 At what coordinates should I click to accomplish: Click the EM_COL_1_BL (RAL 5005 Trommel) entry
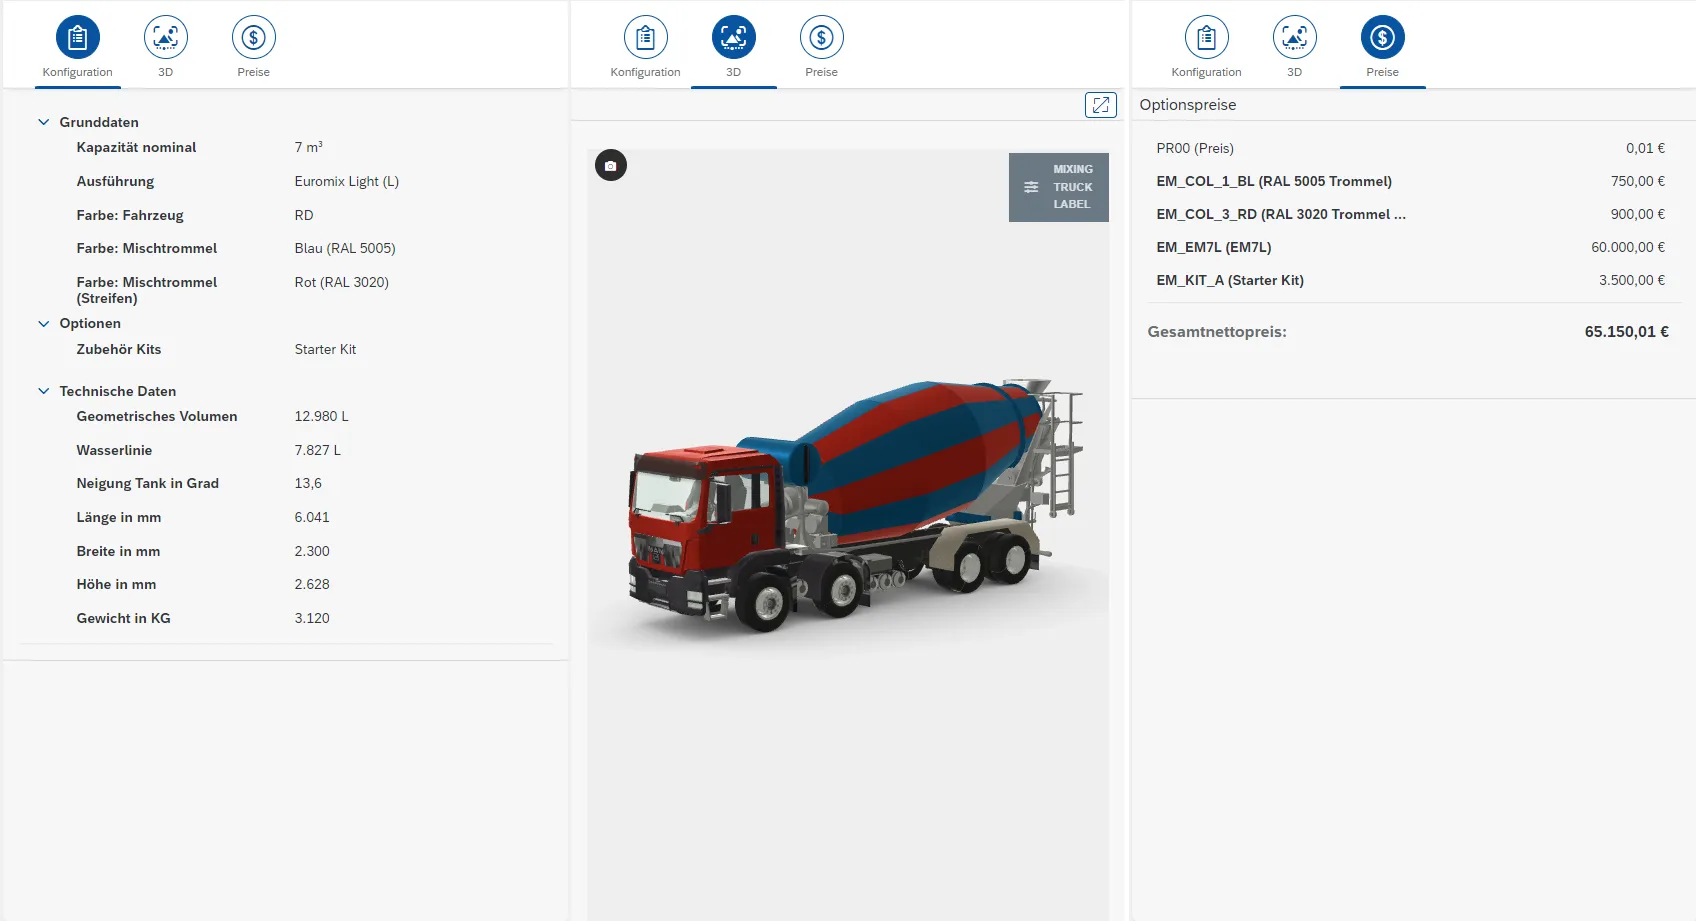tap(1273, 182)
